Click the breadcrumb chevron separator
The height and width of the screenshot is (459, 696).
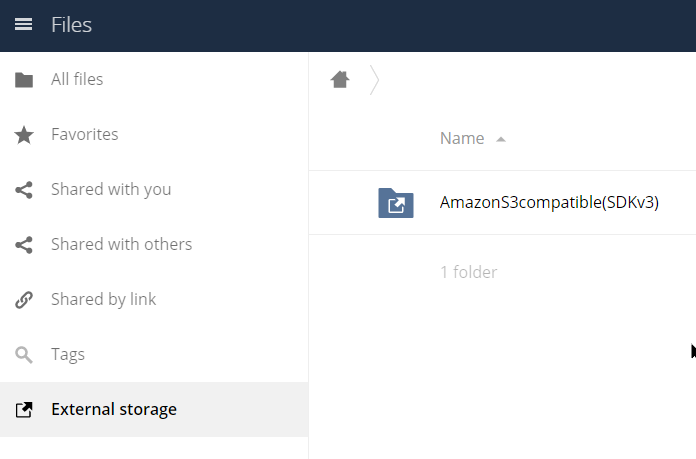coord(375,80)
